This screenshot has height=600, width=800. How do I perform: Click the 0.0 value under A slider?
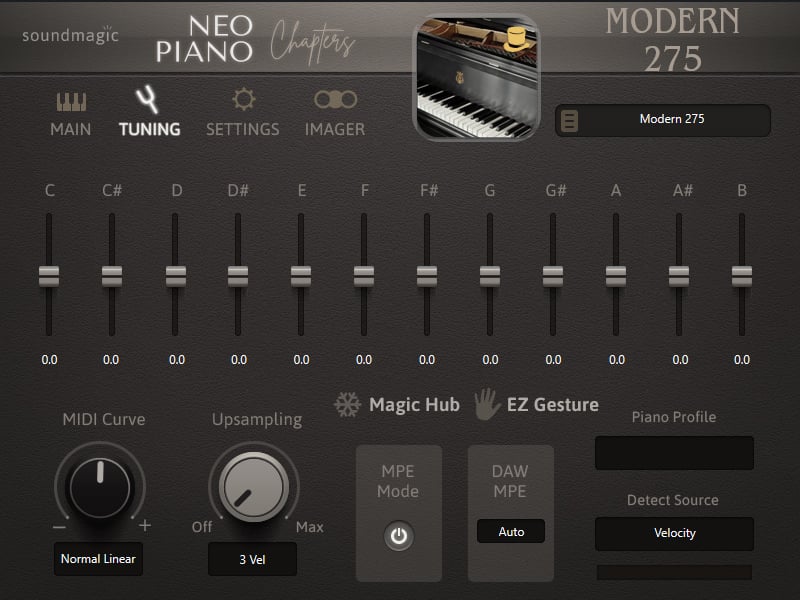(617, 360)
